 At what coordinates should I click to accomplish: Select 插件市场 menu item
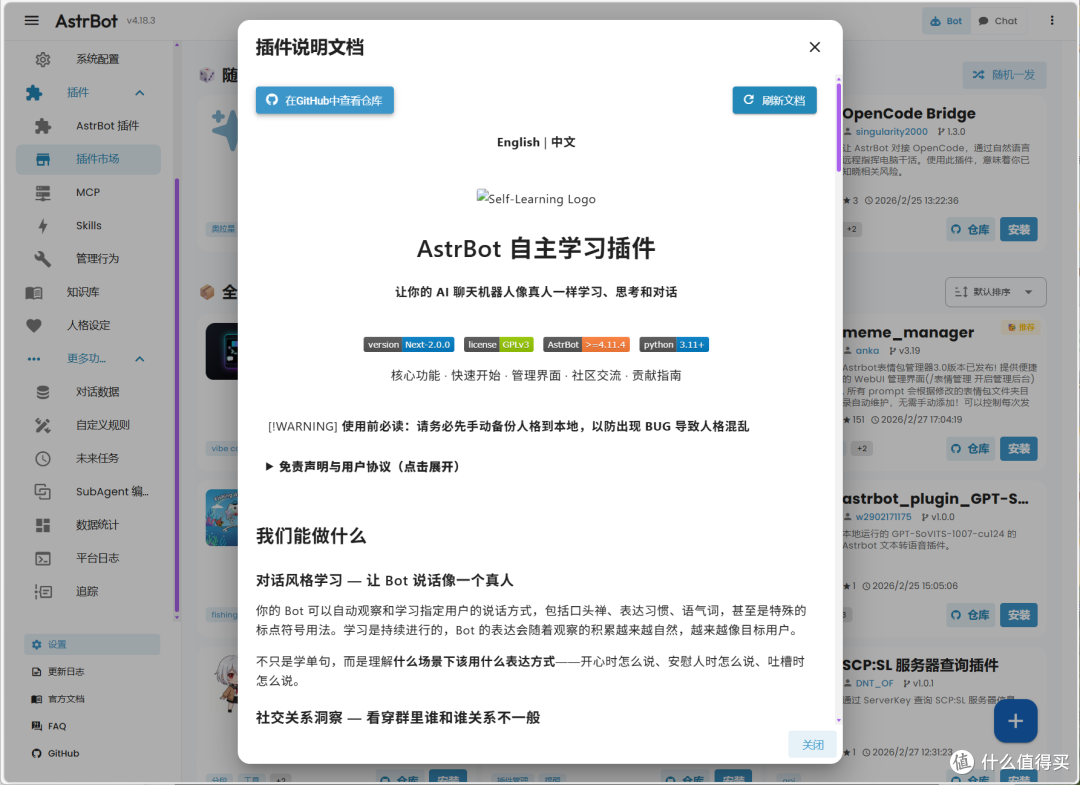(x=88, y=159)
